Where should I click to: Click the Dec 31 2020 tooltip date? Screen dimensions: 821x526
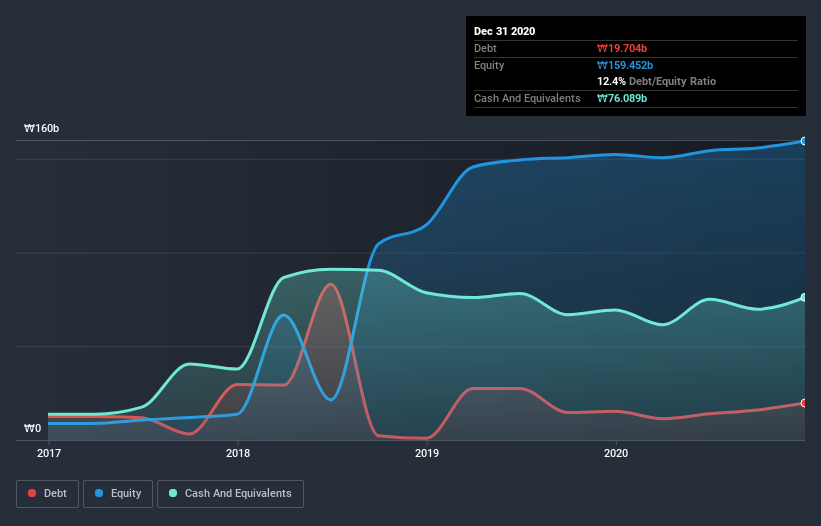click(504, 31)
